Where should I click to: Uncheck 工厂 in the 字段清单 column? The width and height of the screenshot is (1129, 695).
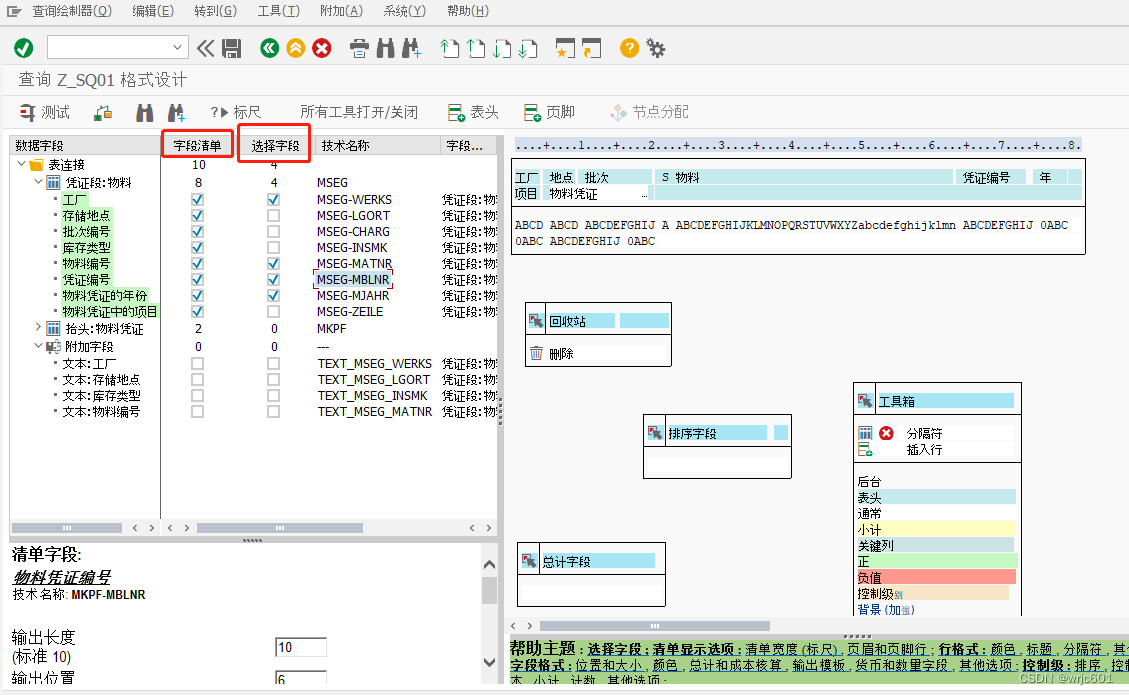tap(197, 199)
